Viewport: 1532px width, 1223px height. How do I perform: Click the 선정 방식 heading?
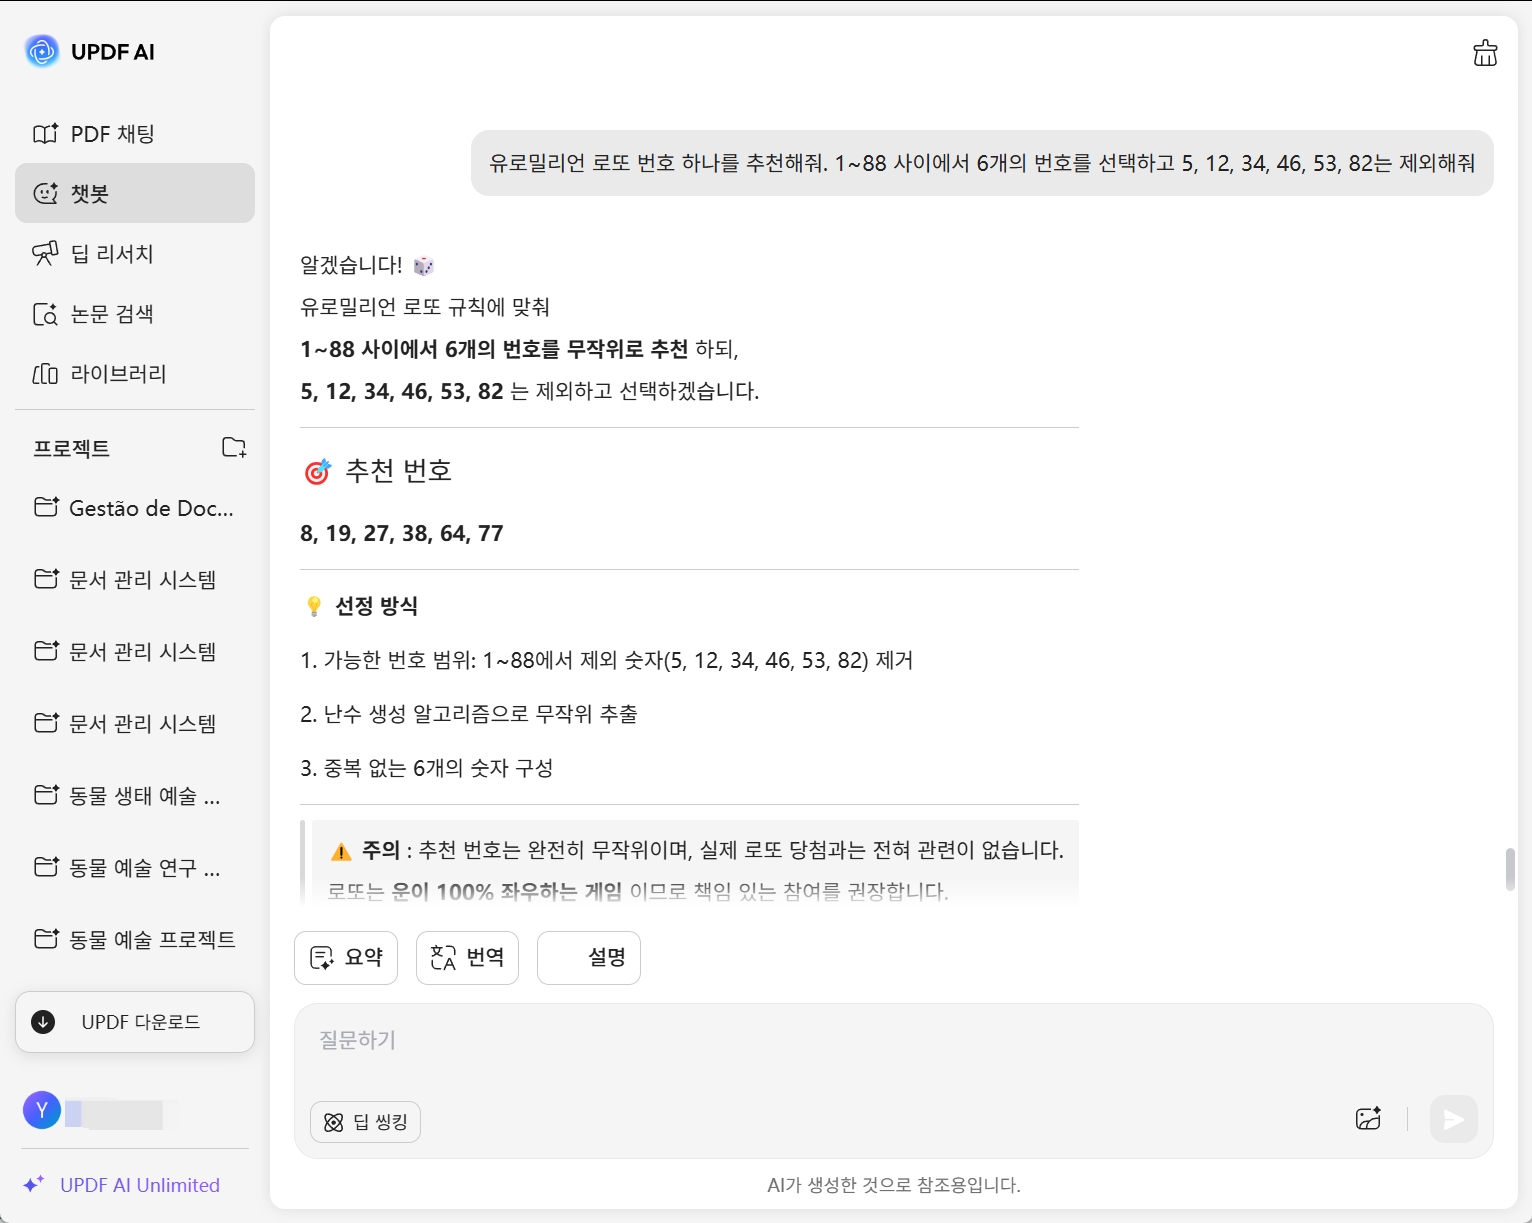[377, 606]
